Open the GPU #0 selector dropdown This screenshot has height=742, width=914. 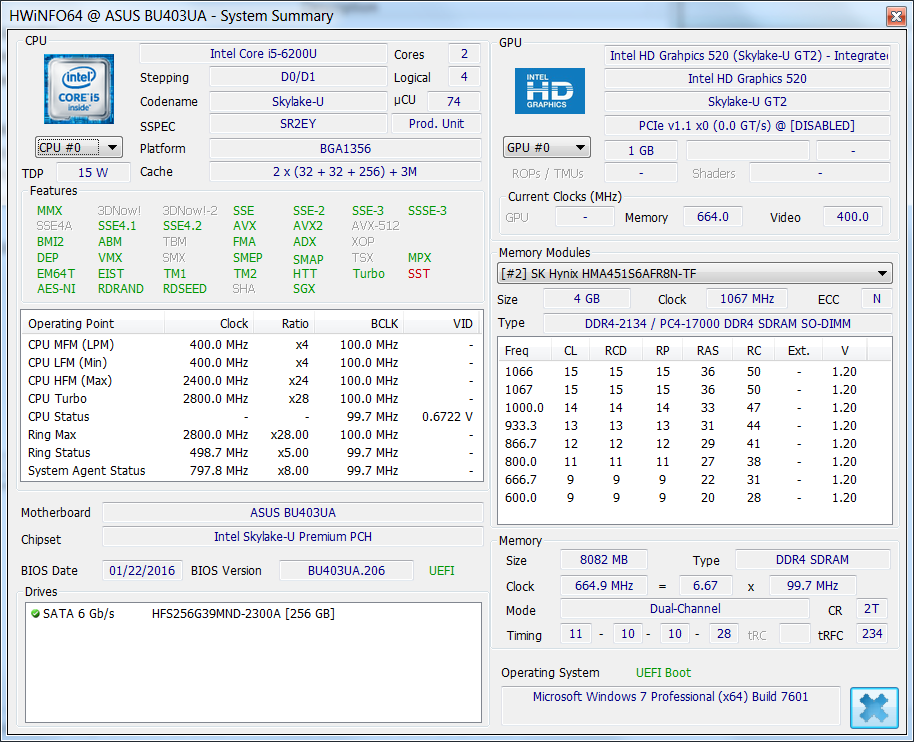coord(547,147)
